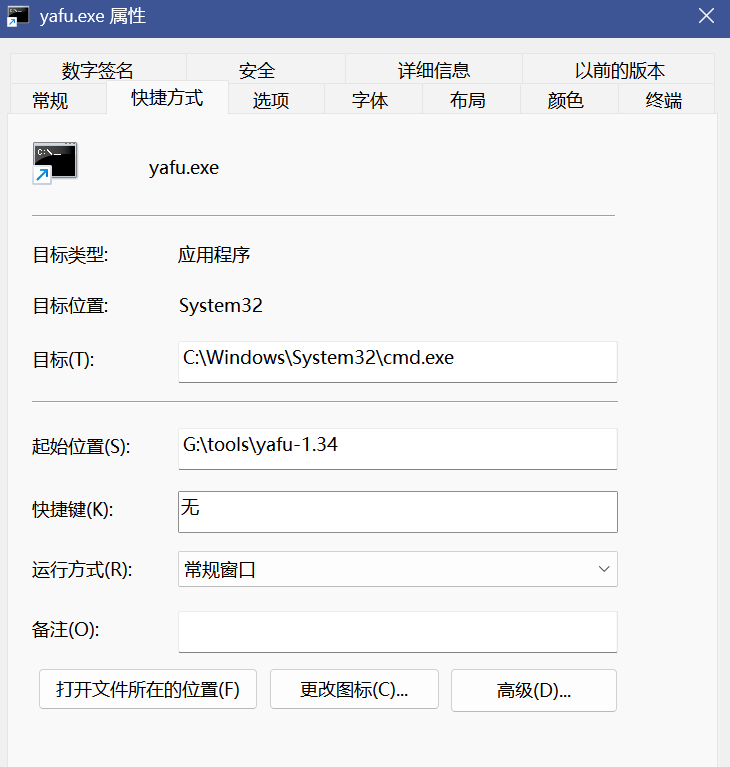Click the cmd shortcut icon beside yafu.exe
This screenshot has height=767, width=730.
(x=54, y=163)
